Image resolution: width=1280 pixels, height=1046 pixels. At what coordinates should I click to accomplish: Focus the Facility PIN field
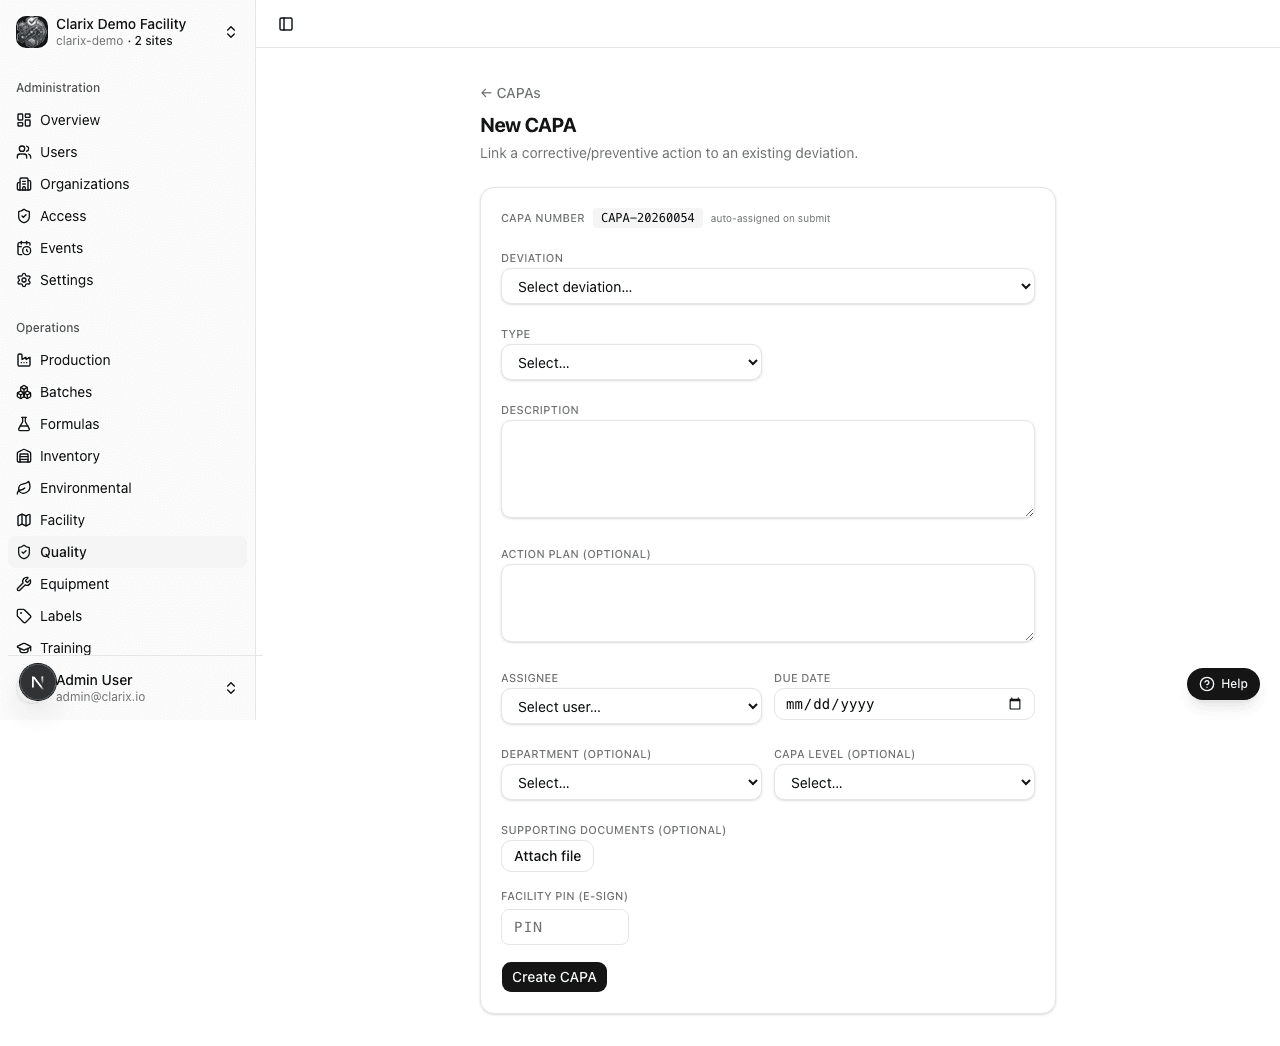(565, 927)
